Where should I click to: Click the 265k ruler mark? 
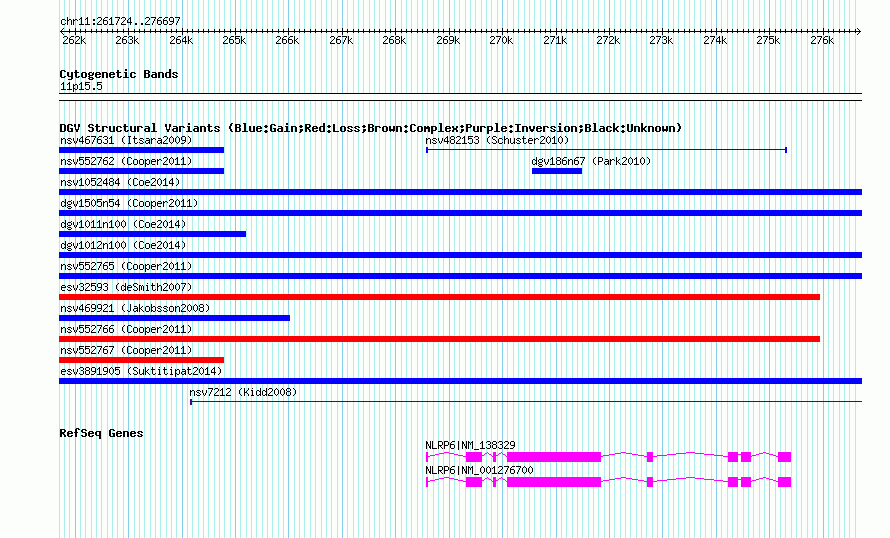(x=234, y=40)
